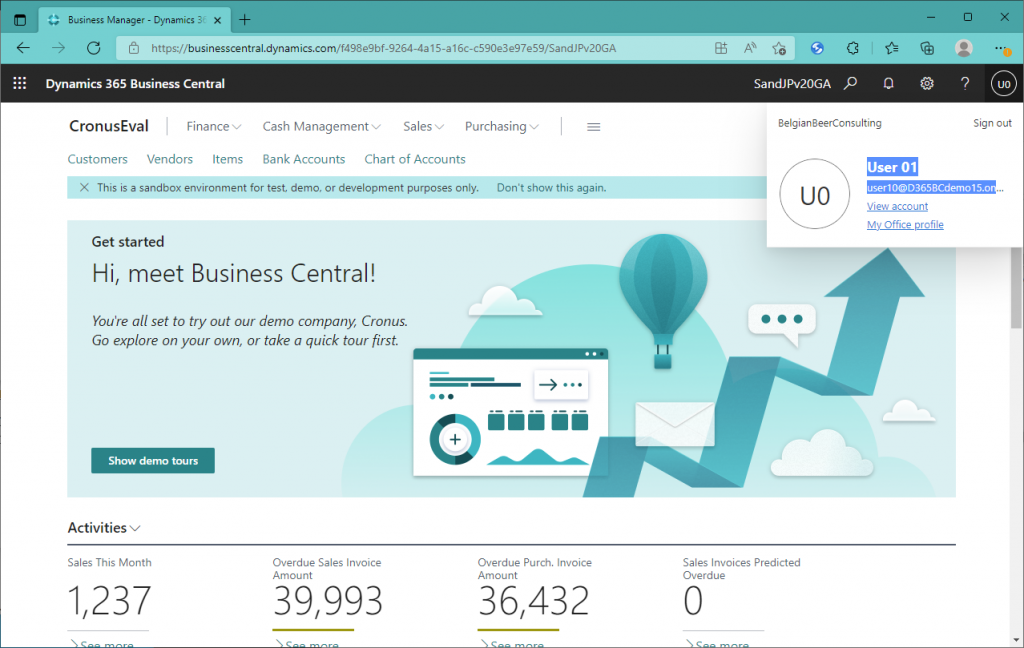Close the Business Manager browser tab
Viewport: 1024px width, 648px height.
pyautogui.click(x=217, y=20)
